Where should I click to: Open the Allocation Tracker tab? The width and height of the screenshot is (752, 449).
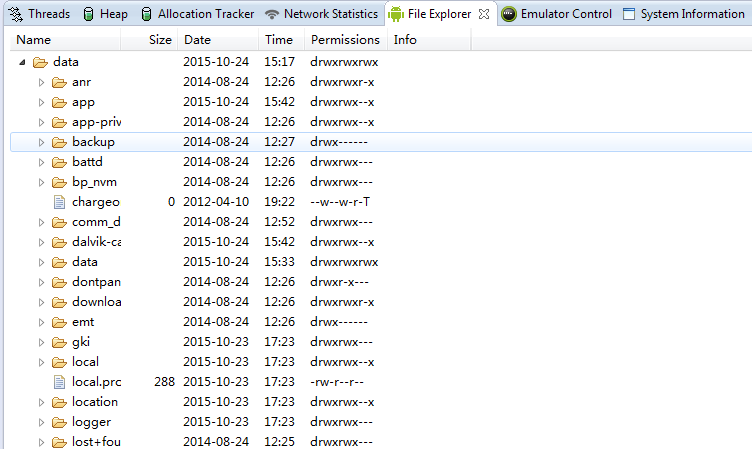coord(198,14)
